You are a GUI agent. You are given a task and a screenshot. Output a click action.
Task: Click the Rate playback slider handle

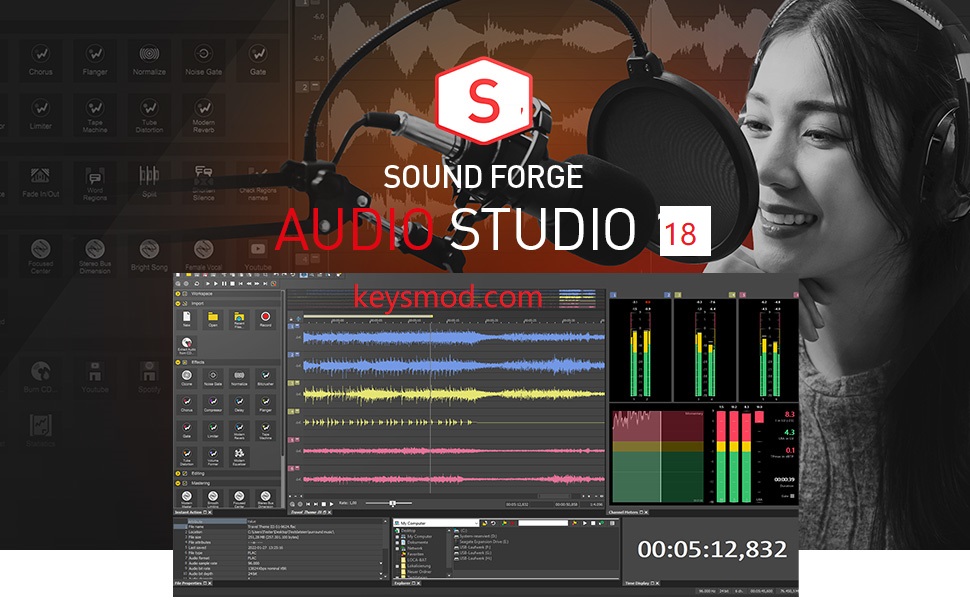393,504
